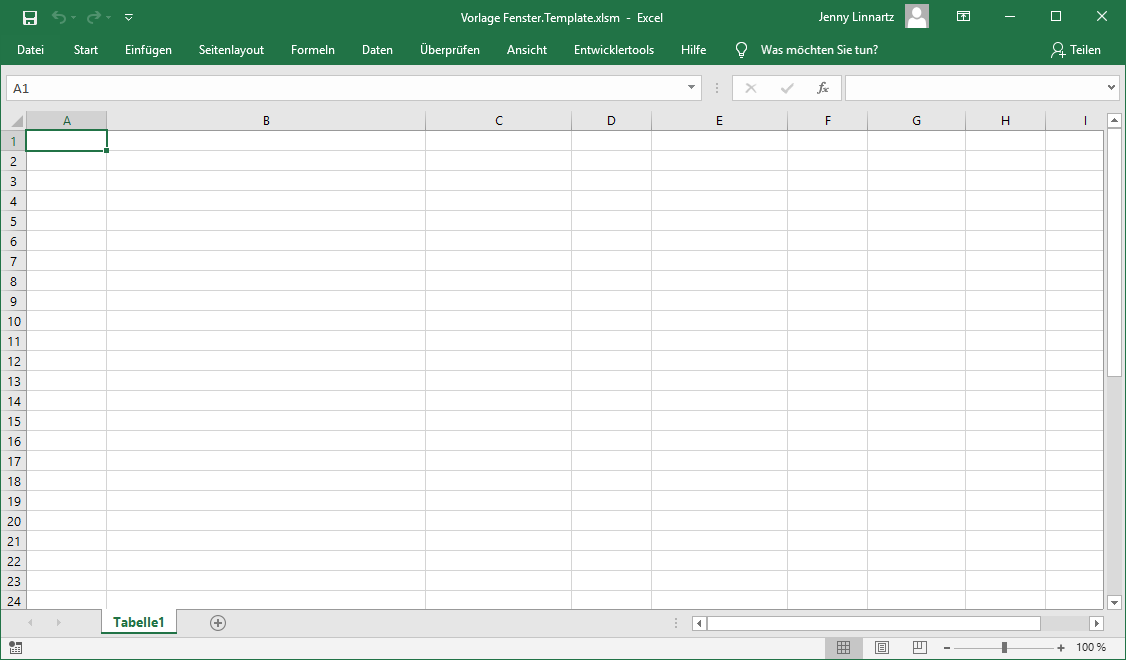The image size is (1126, 660).
Task: Click the horizontal scrollbar right arrow
Action: 1097,623
